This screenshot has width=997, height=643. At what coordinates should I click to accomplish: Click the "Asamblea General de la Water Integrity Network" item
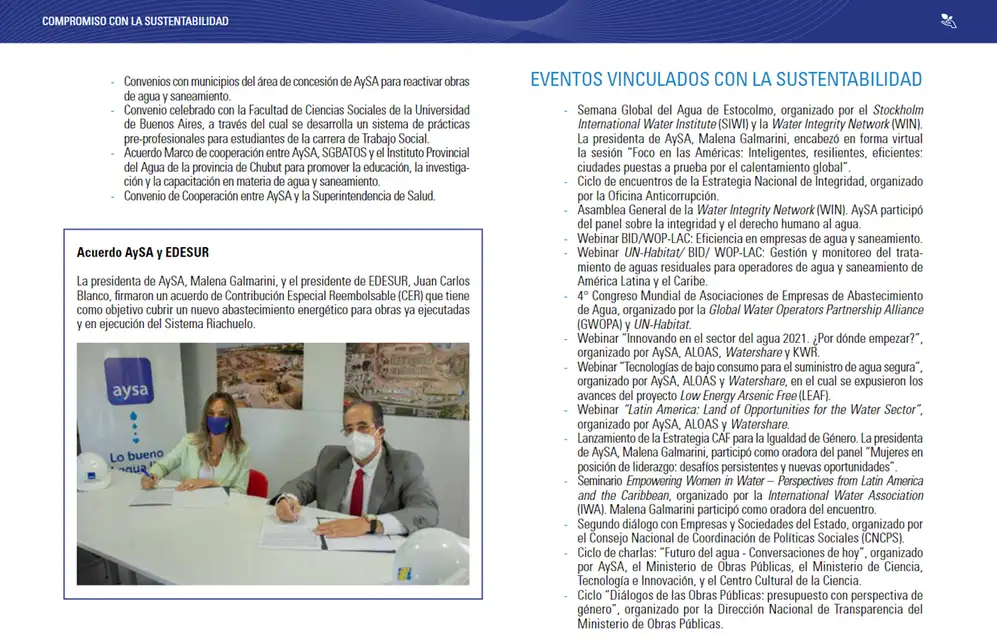[x=750, y=217]
